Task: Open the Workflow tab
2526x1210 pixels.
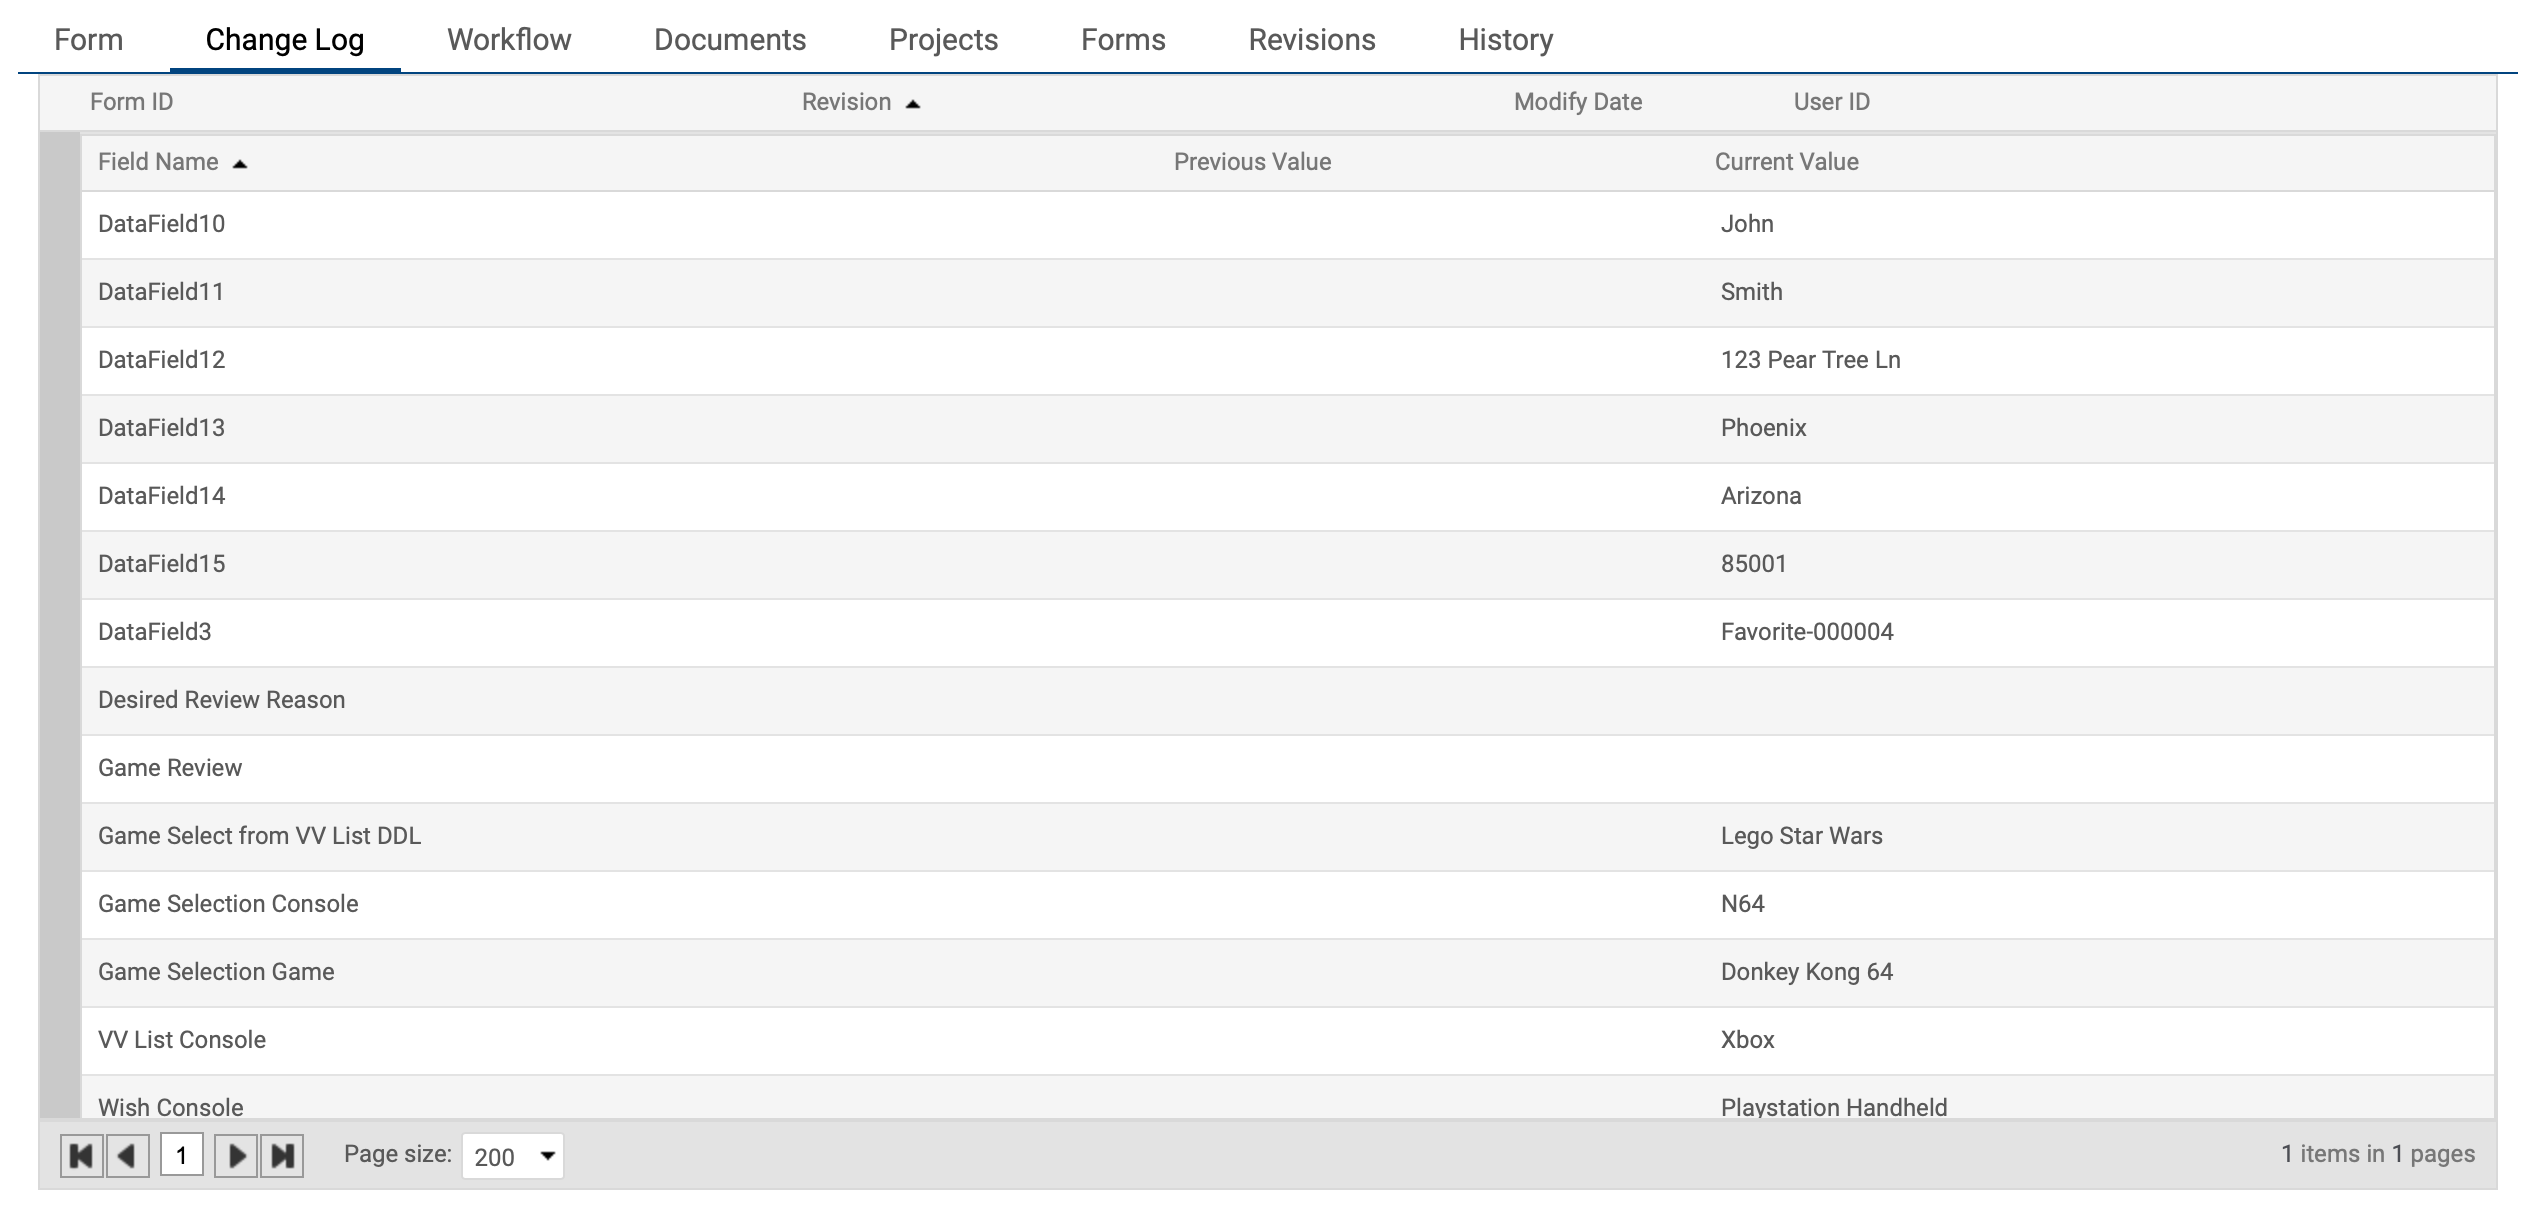Action: pyautogui.click(x=509, y=40)
